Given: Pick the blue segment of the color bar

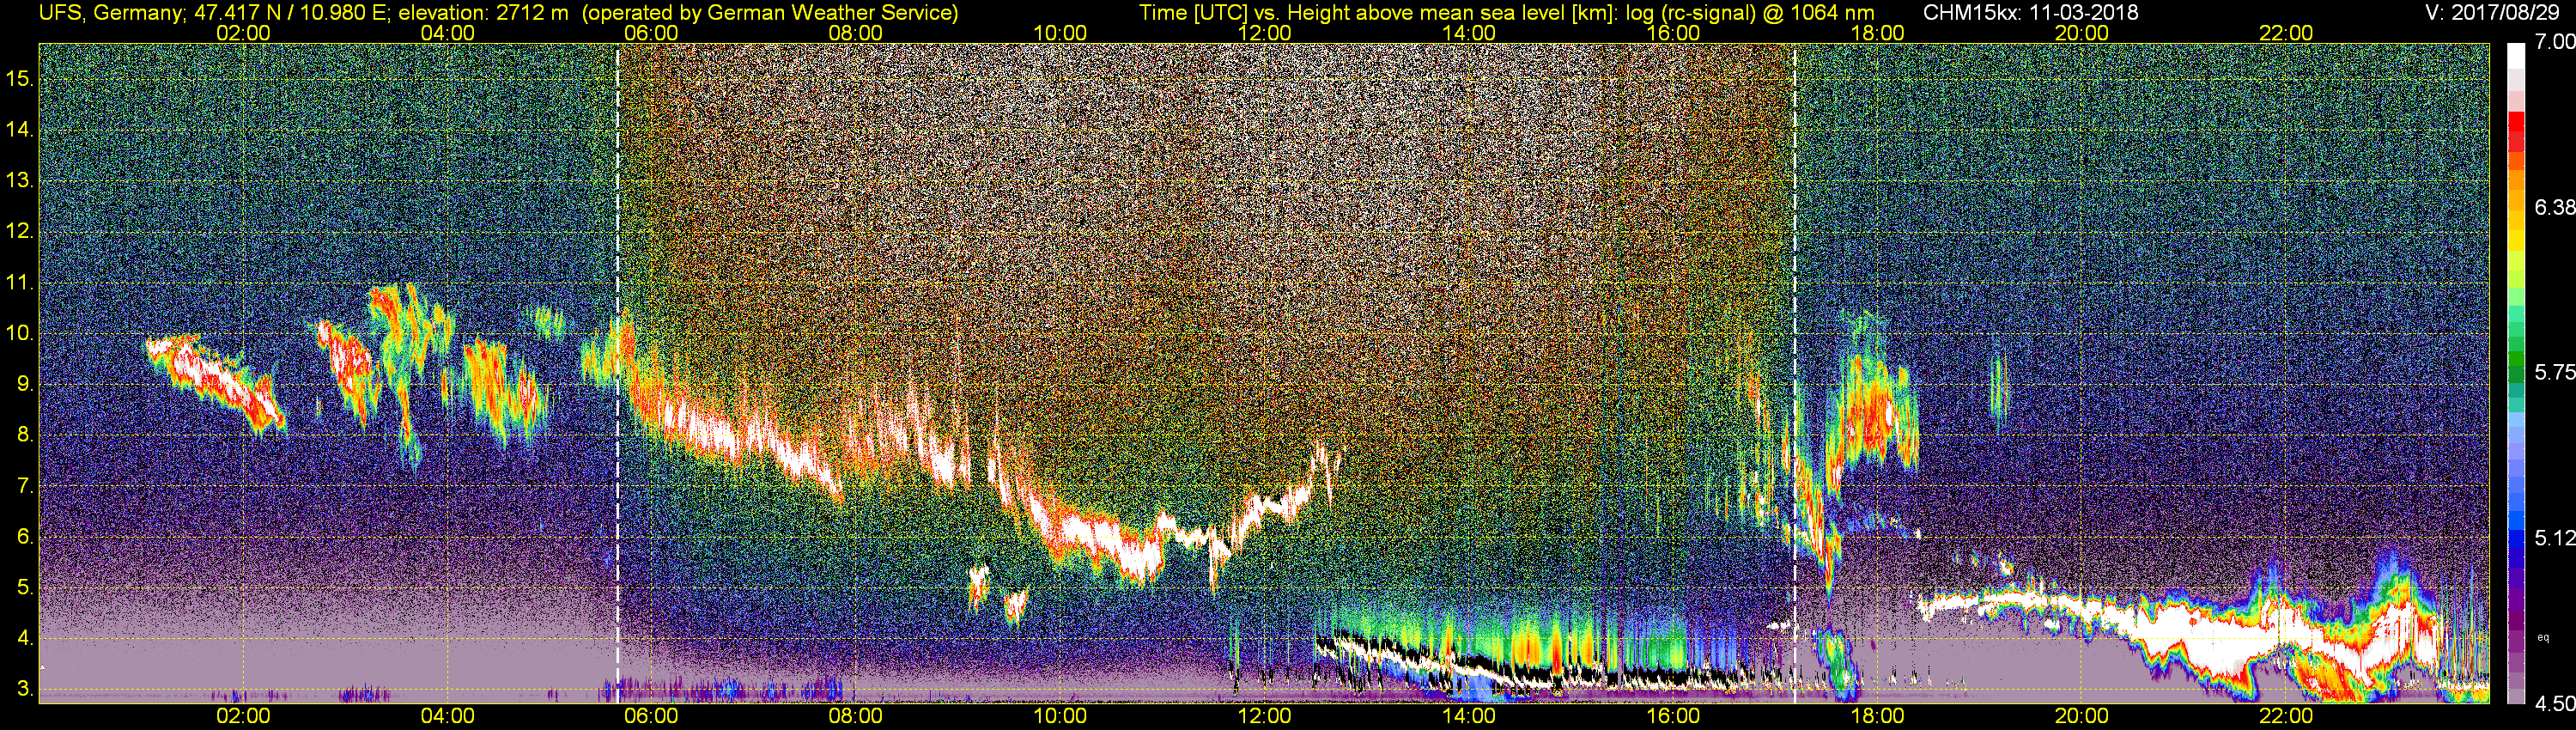Looking at the screenshot, I should [2516, 540].
